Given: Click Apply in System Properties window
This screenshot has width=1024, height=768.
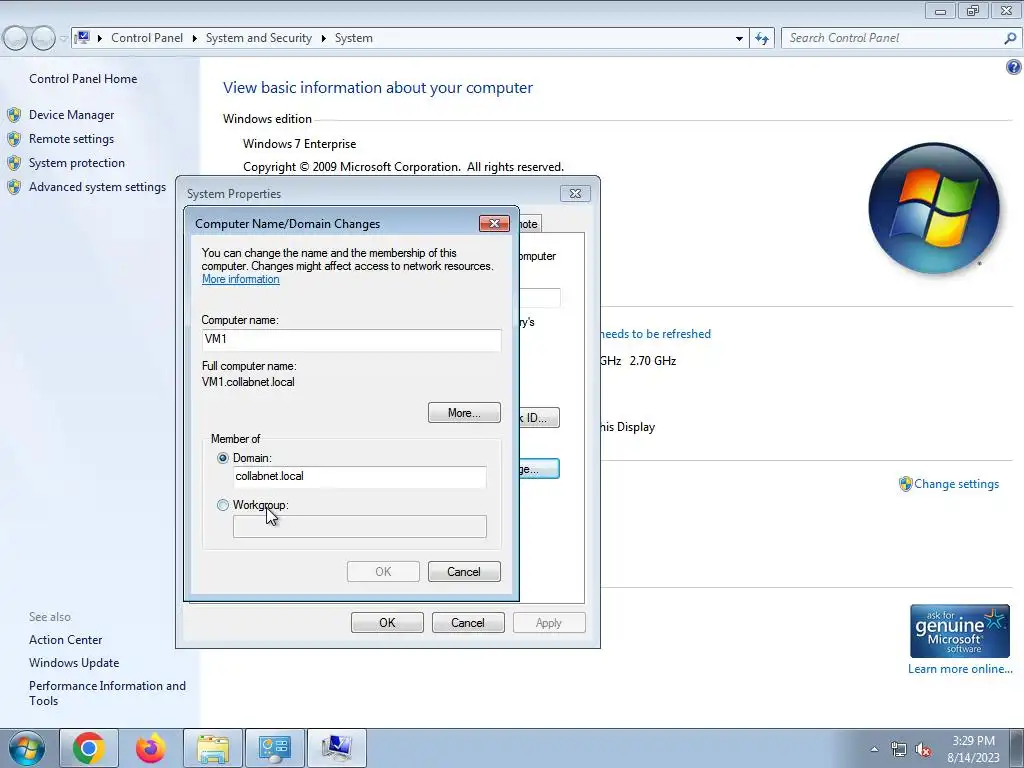Looking at the screenshot, I should [549, 622].
